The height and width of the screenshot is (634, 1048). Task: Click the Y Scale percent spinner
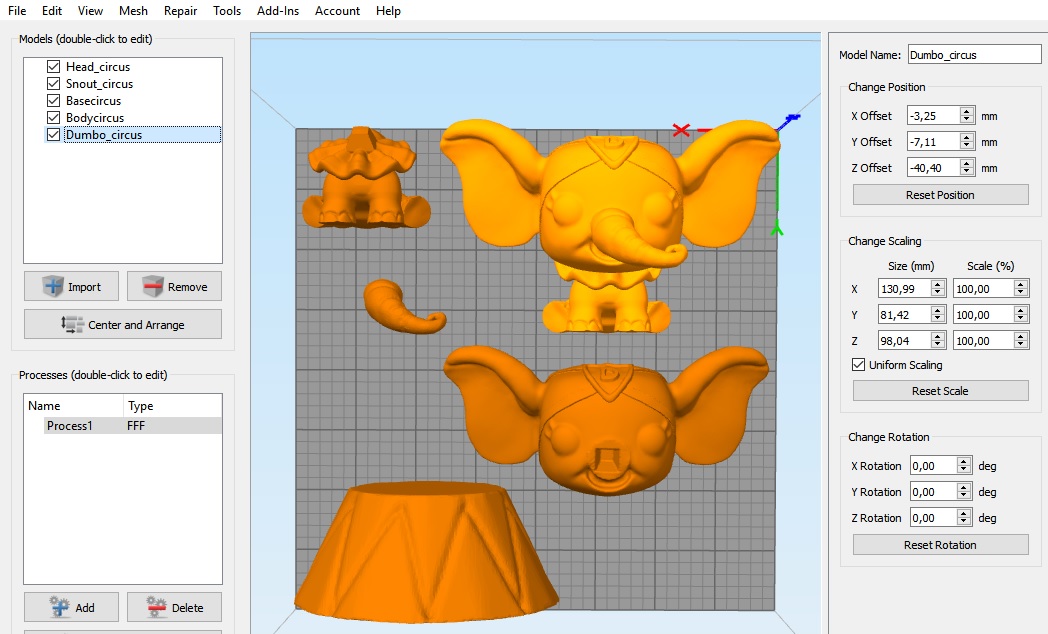[1021, 315]
